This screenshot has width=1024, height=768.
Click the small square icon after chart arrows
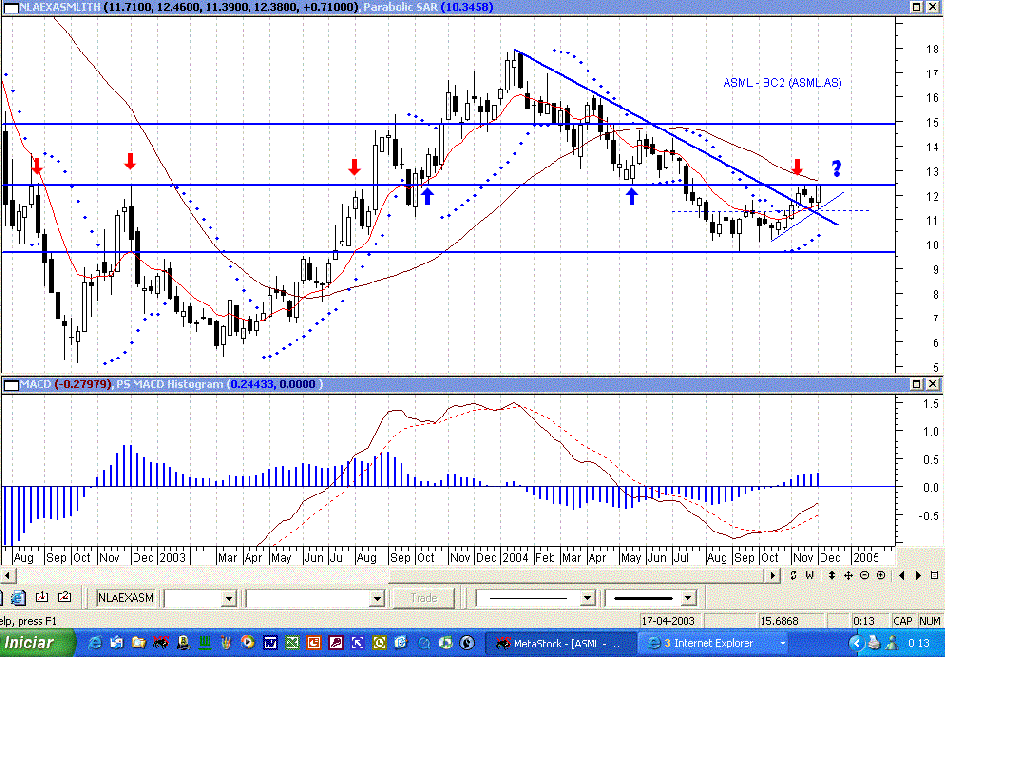(935, 575)
